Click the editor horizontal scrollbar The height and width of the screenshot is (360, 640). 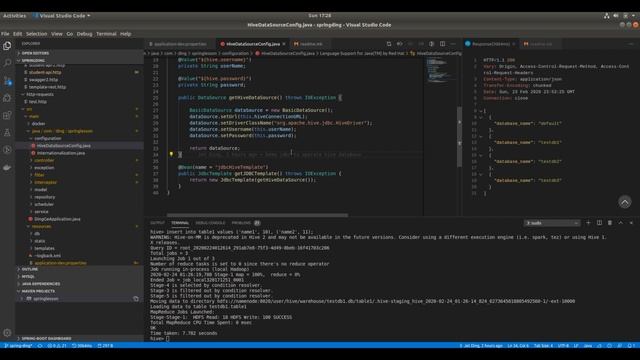(257, 215)
